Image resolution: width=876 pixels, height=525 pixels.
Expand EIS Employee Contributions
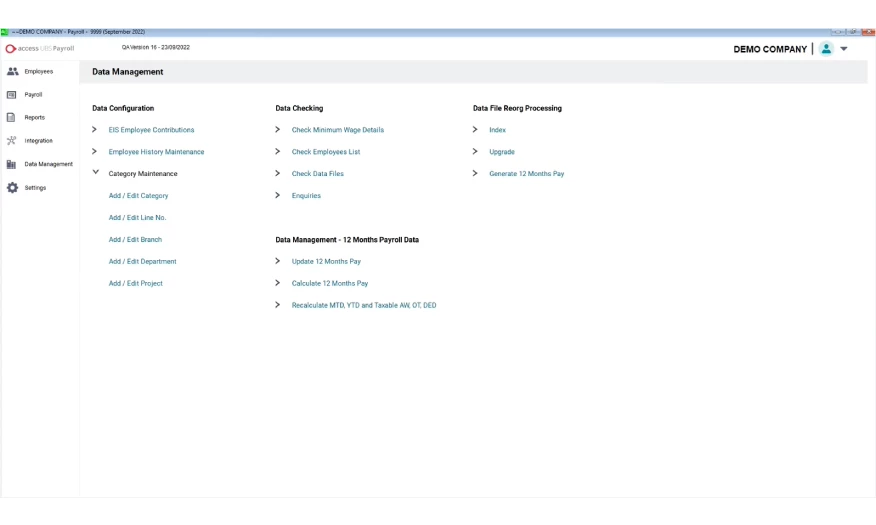pos(95,130)
